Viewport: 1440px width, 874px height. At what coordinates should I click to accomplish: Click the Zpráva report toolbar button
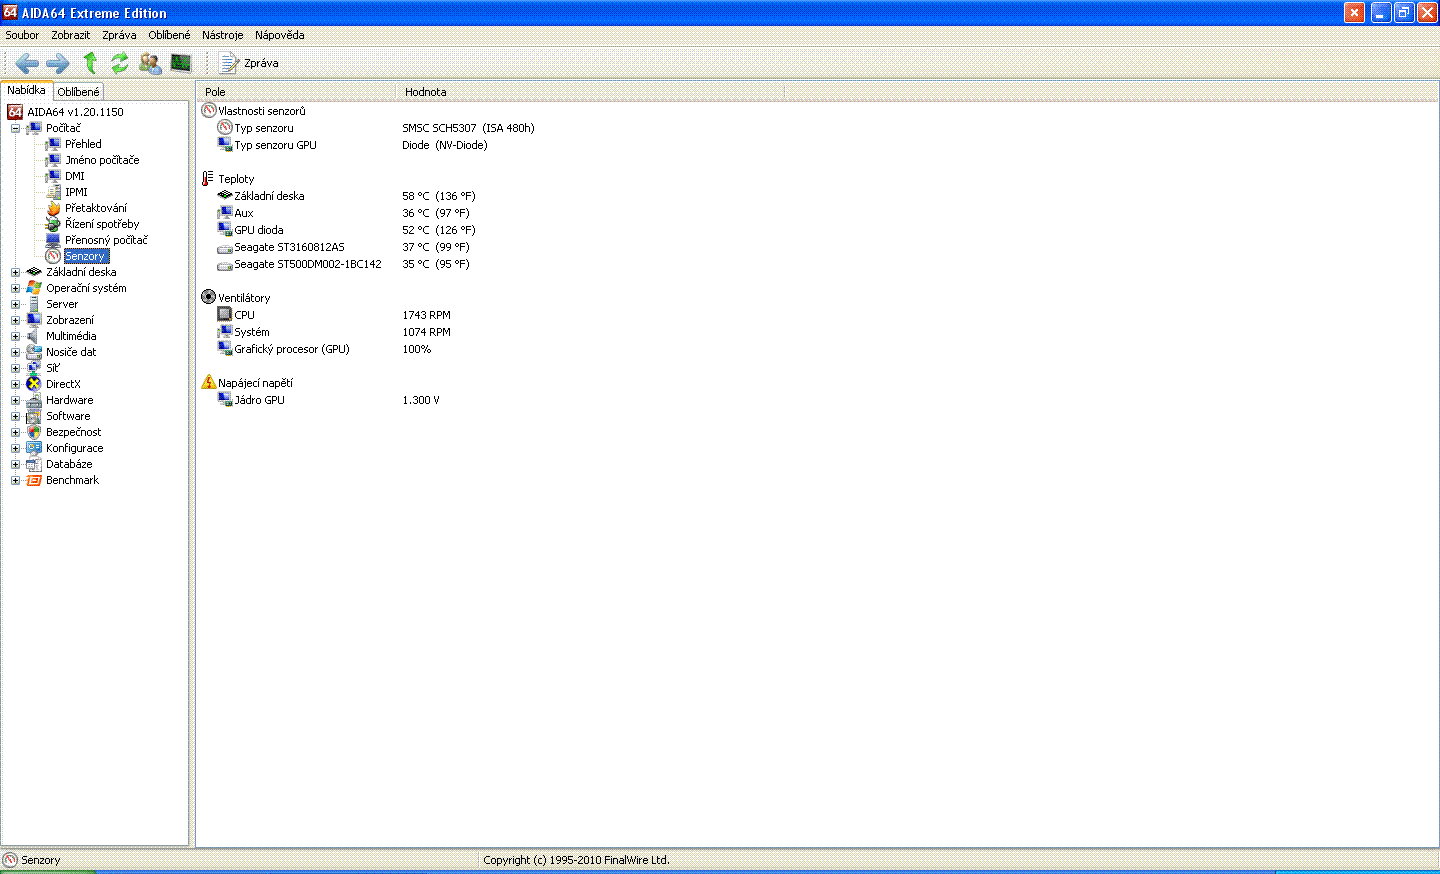pyautogui.click(x=249, y=63)
